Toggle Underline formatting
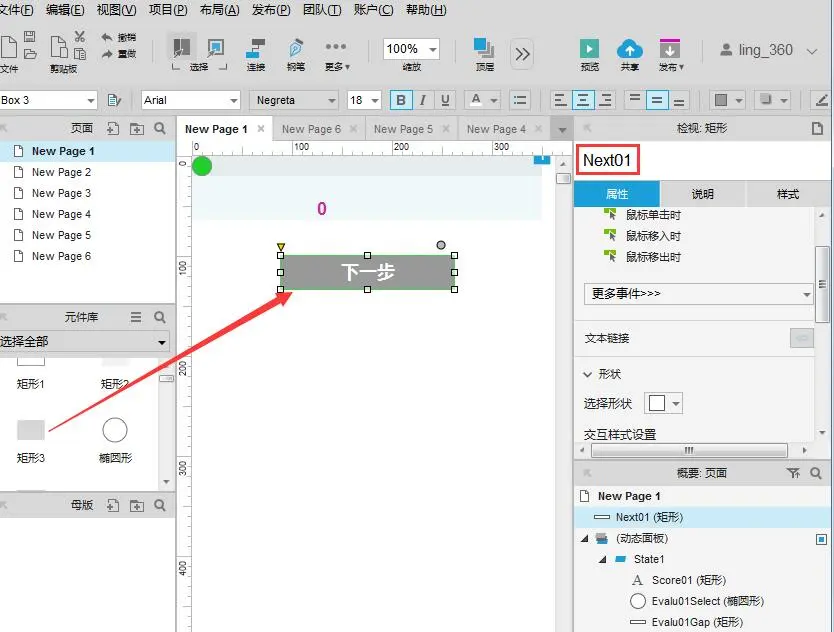The width and height of the screenshot is (834, 632). pos(445,100)
